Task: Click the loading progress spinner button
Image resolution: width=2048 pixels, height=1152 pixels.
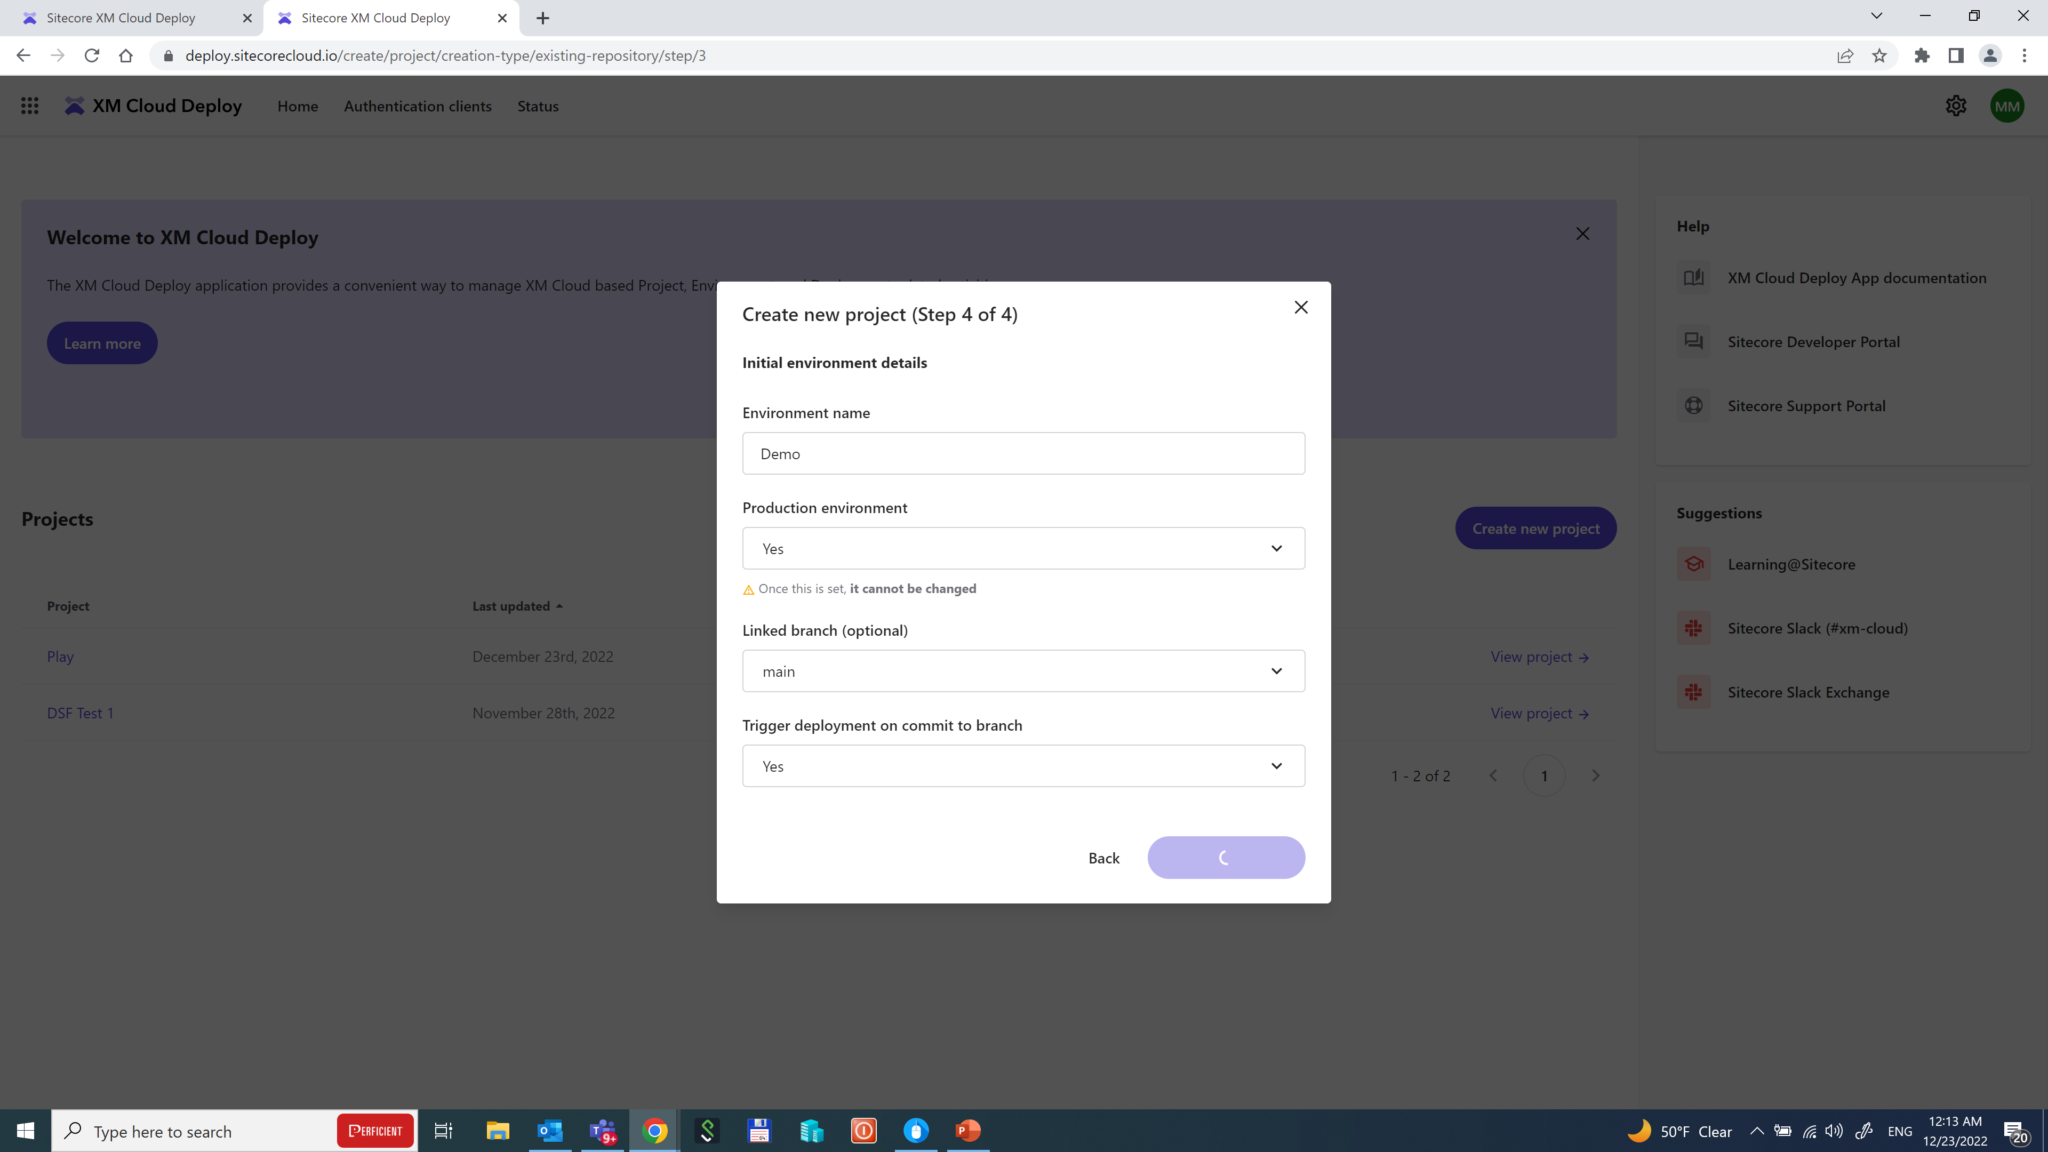Action: (1226, 857)
